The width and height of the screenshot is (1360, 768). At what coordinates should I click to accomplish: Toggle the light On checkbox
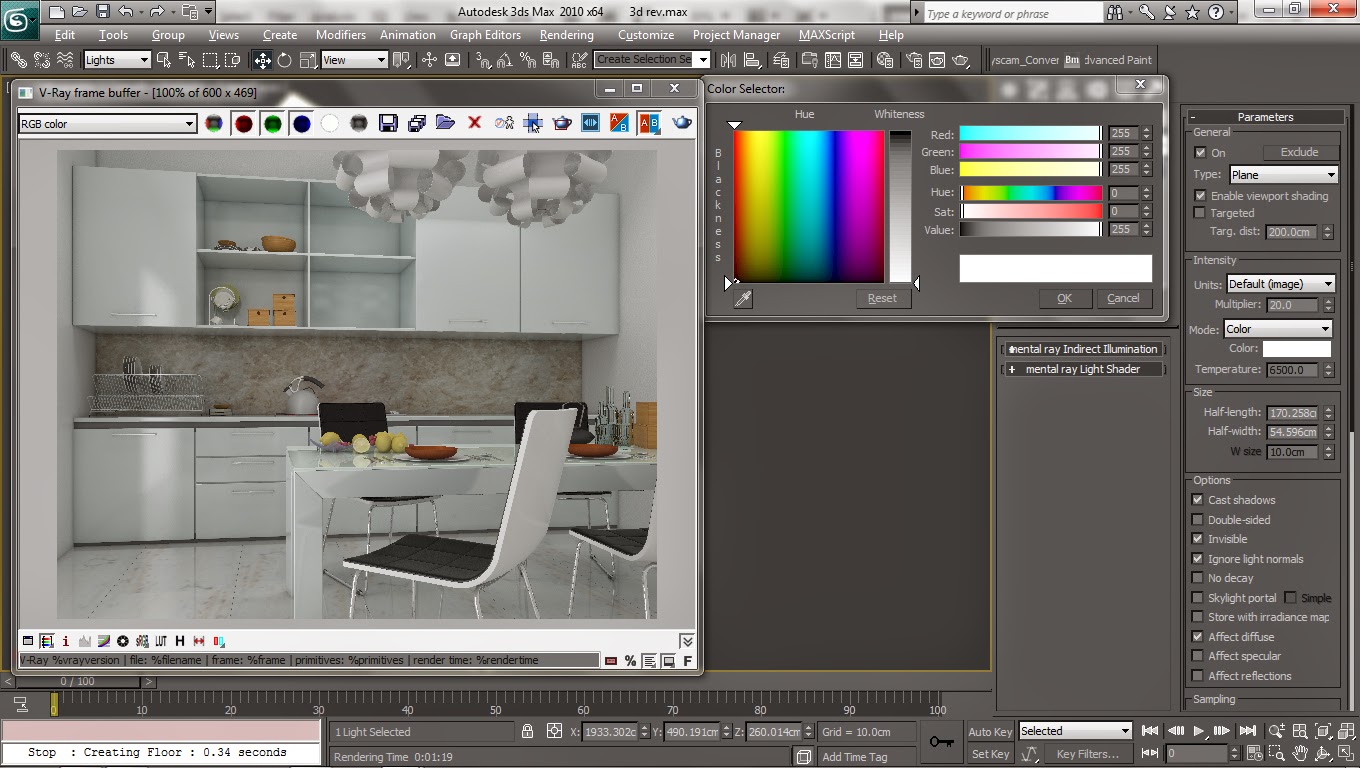1200,153
